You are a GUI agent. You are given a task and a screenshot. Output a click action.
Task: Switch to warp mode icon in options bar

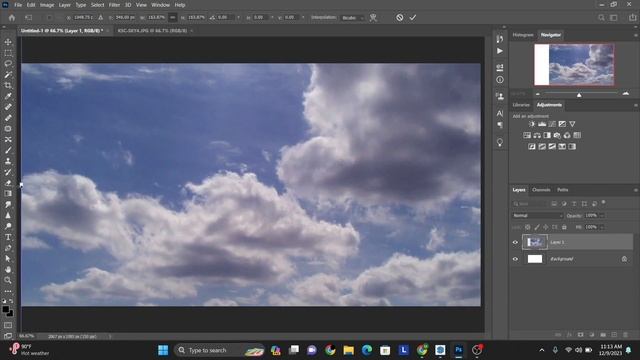(x=373, y=18)
